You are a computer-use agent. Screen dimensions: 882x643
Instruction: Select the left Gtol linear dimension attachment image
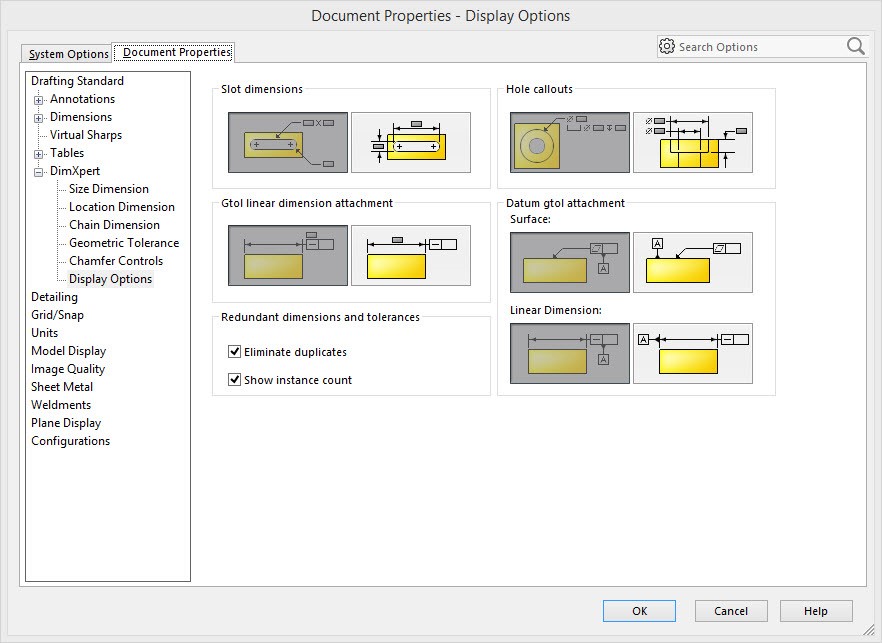[288, 256]
